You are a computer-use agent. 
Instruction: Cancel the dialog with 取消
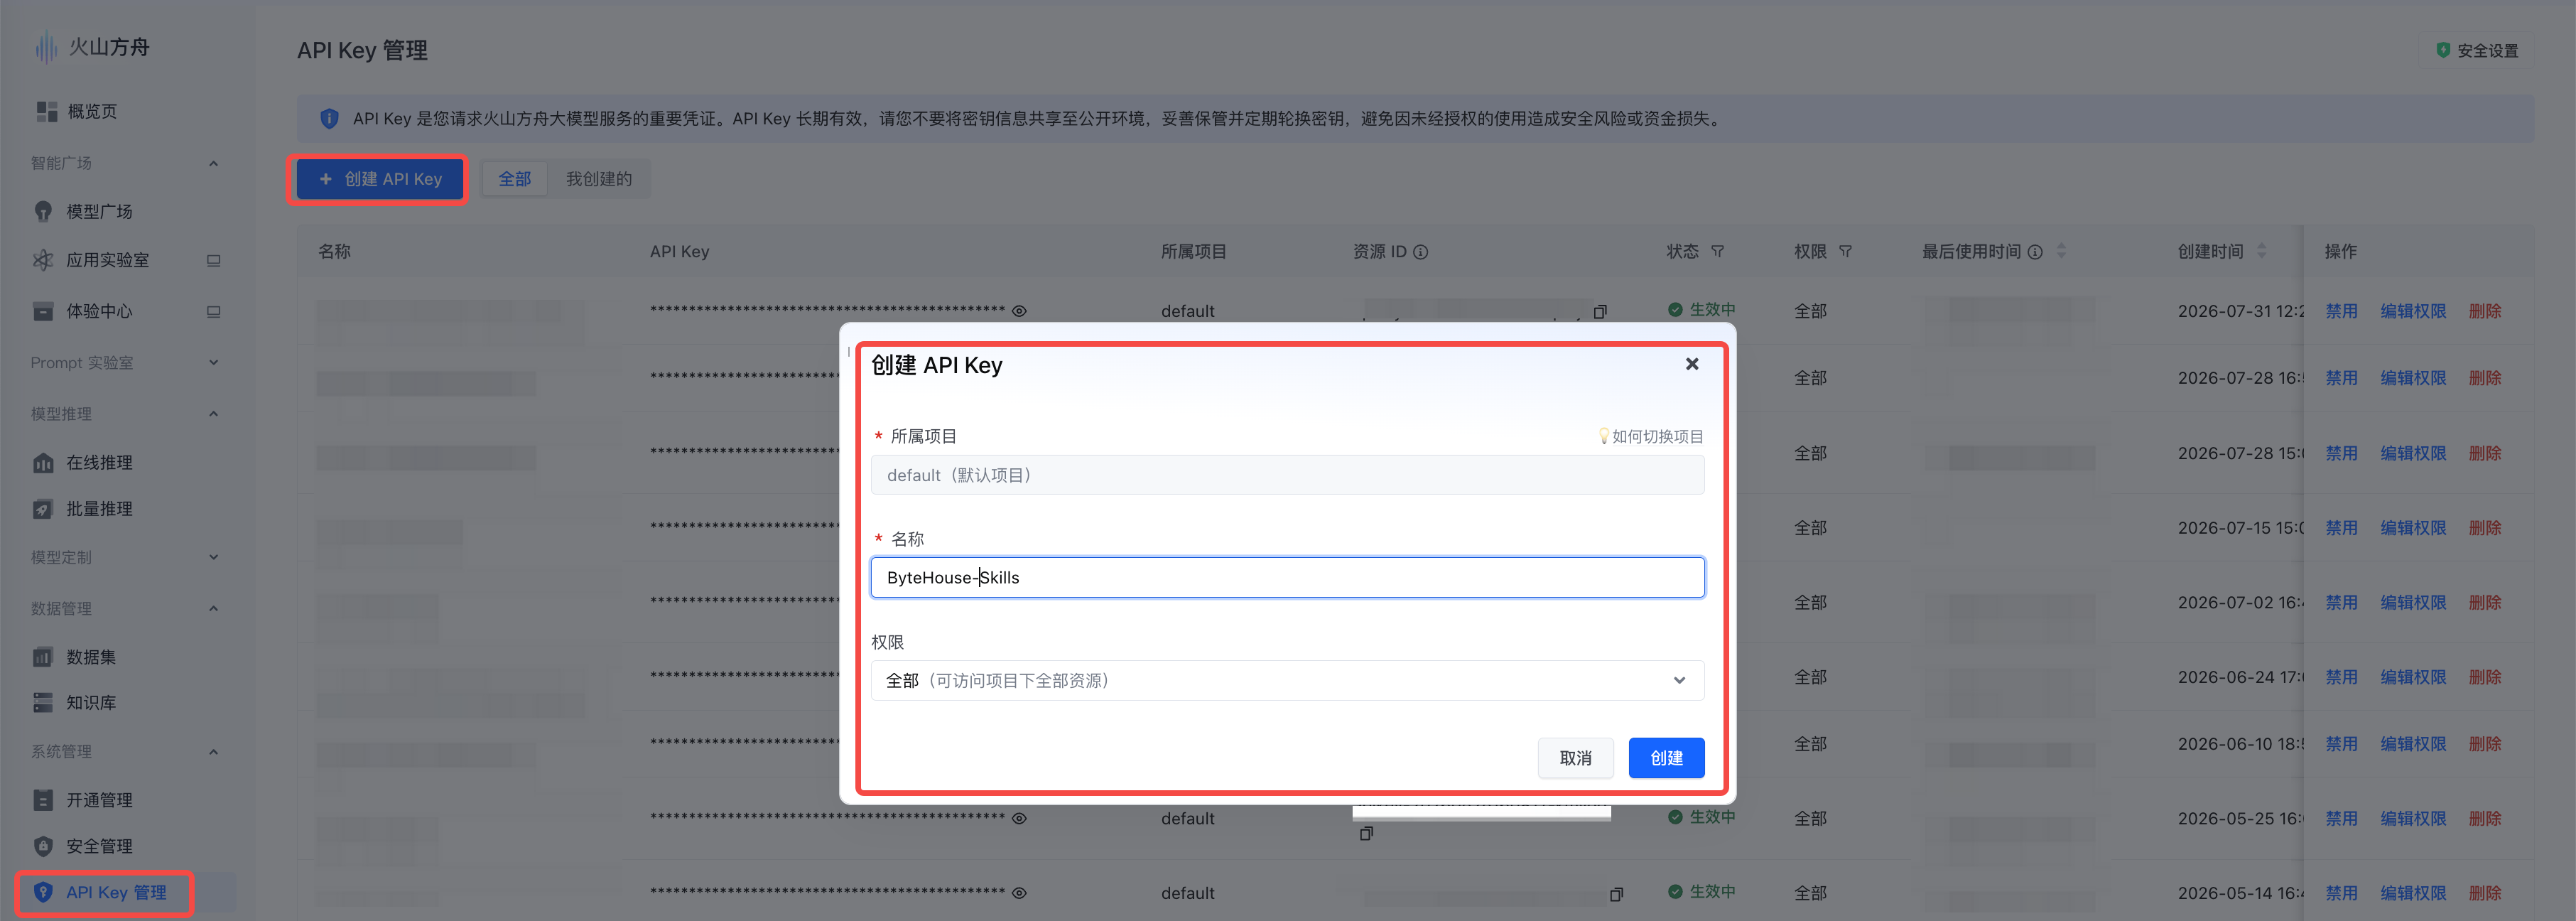coord(1575,758)
